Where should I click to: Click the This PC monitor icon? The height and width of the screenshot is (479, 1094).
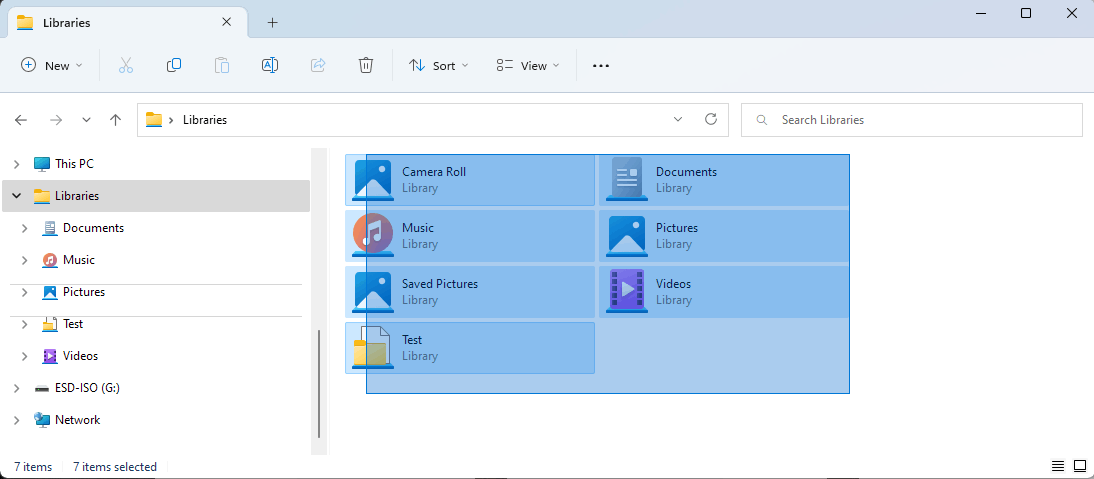43,165
